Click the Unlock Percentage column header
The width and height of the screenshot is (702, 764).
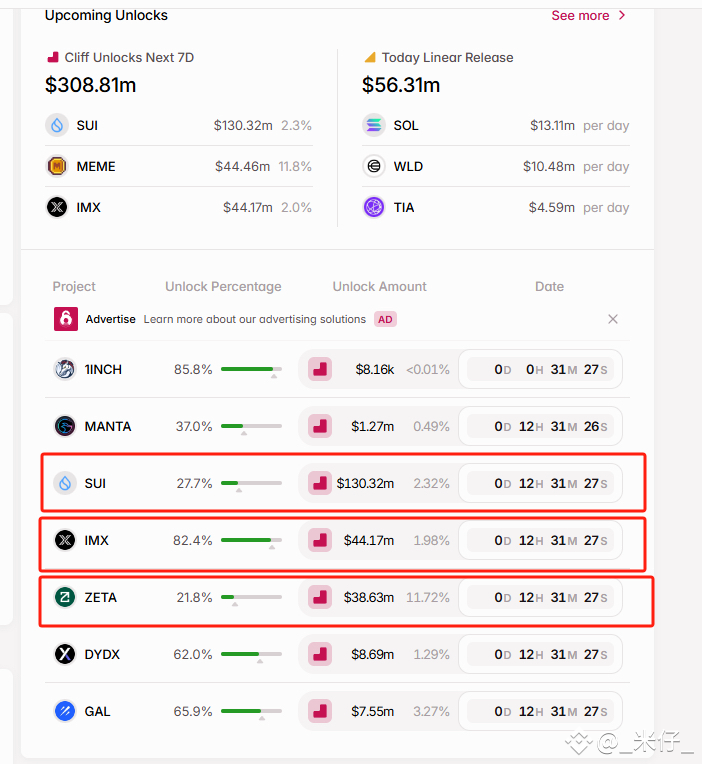223,286
